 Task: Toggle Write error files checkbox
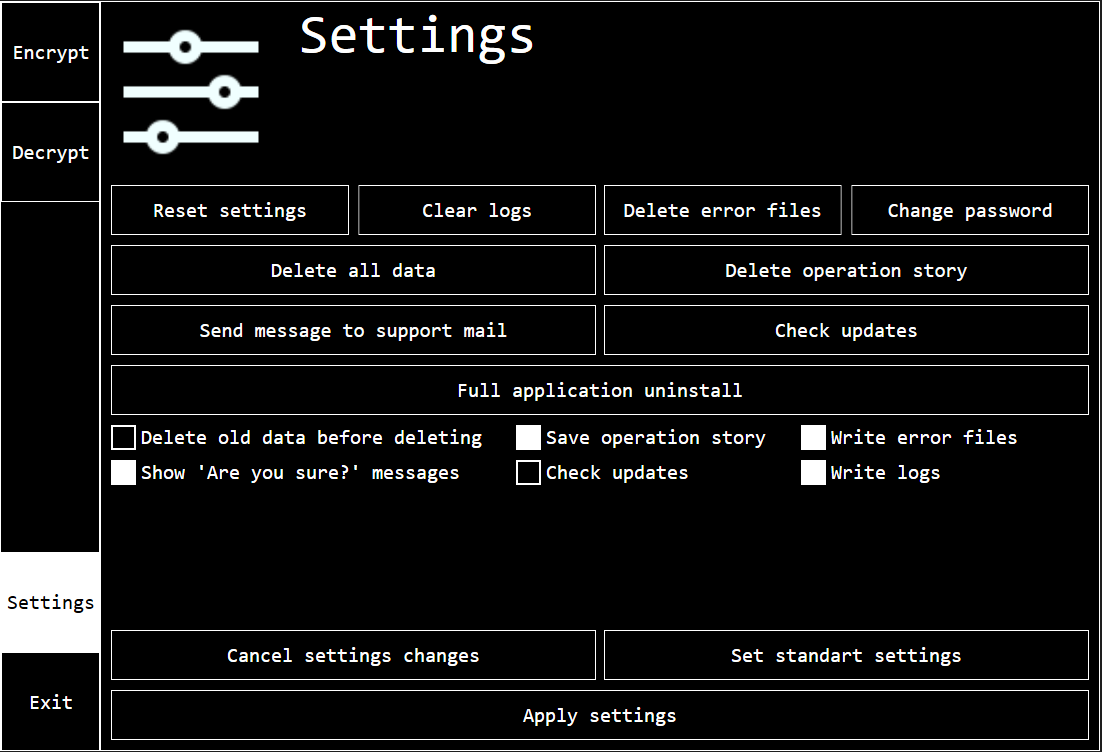tap(813, 437)
